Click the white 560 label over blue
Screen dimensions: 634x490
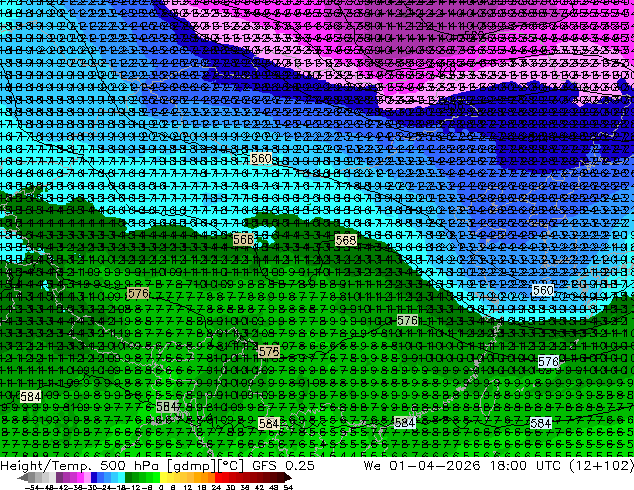[543, 290]
